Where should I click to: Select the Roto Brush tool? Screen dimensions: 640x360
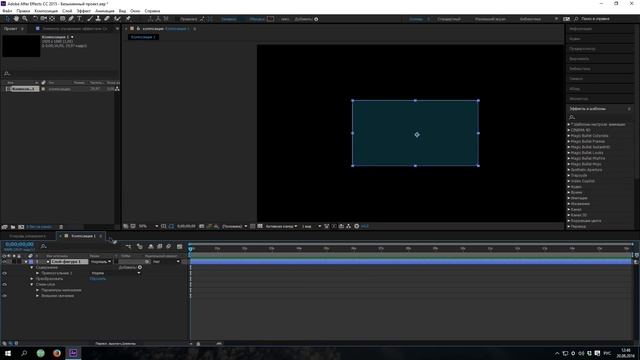[x=118, y=19]
